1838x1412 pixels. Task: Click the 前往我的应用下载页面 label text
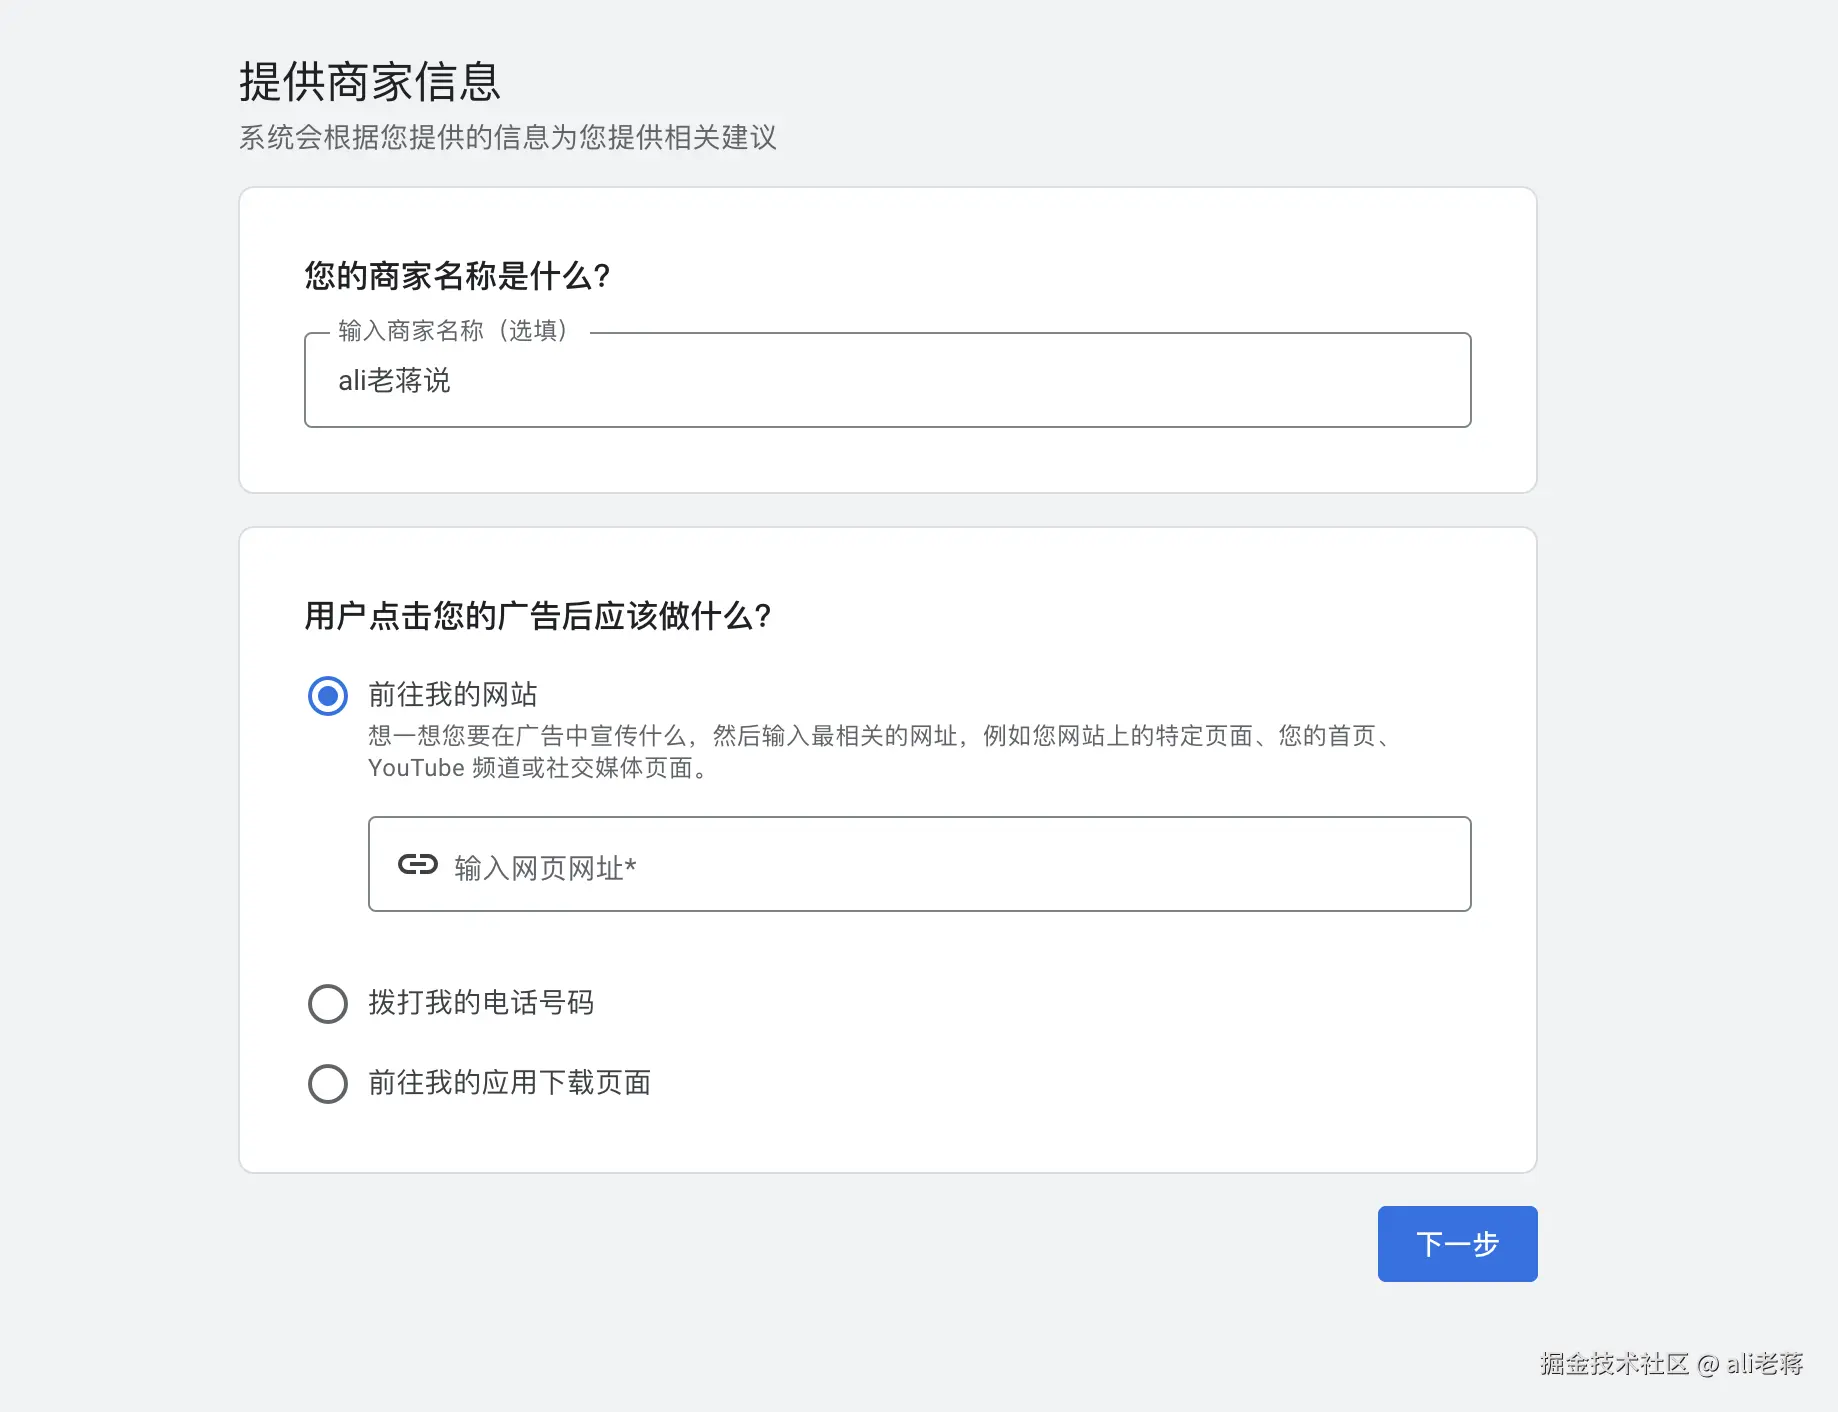(x=509, y=1083)
